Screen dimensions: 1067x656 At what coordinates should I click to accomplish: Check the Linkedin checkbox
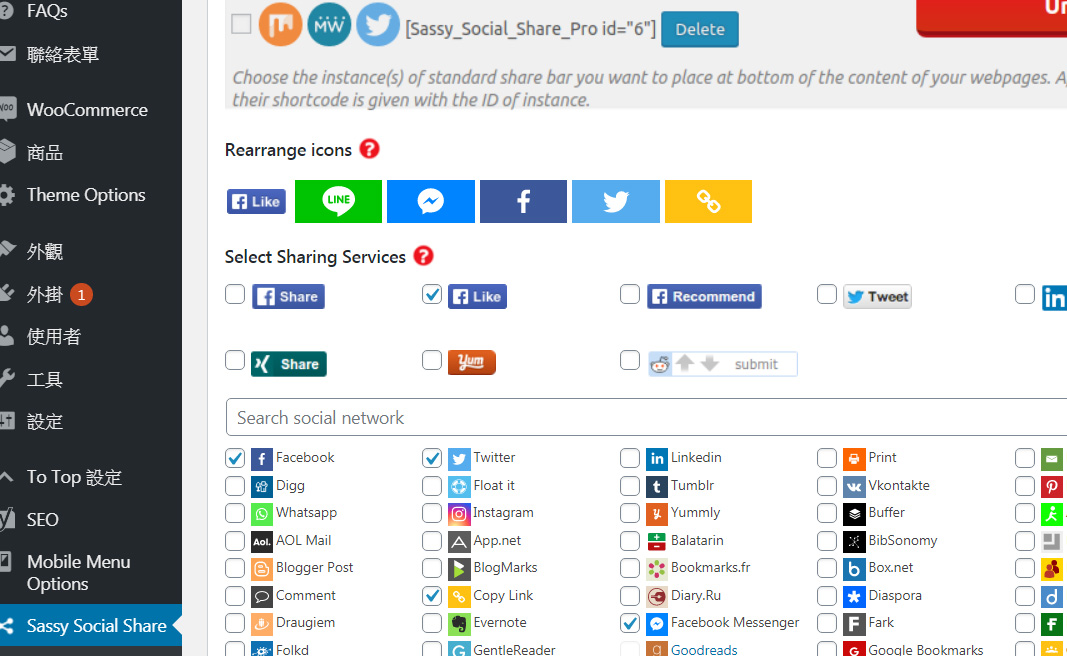point(630,458)
